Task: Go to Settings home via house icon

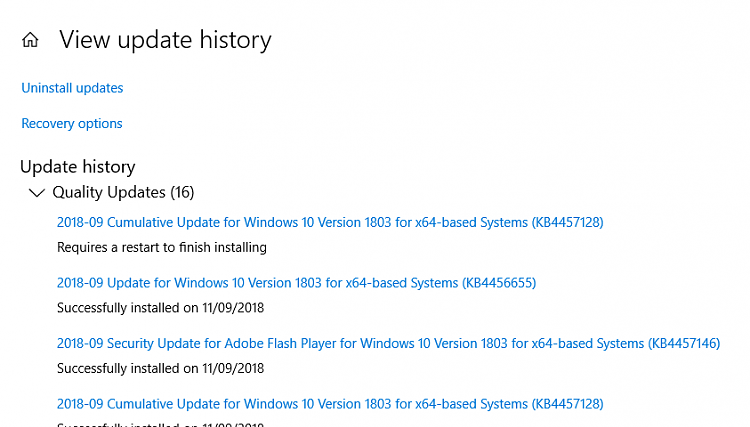Action: coord(30,40)
